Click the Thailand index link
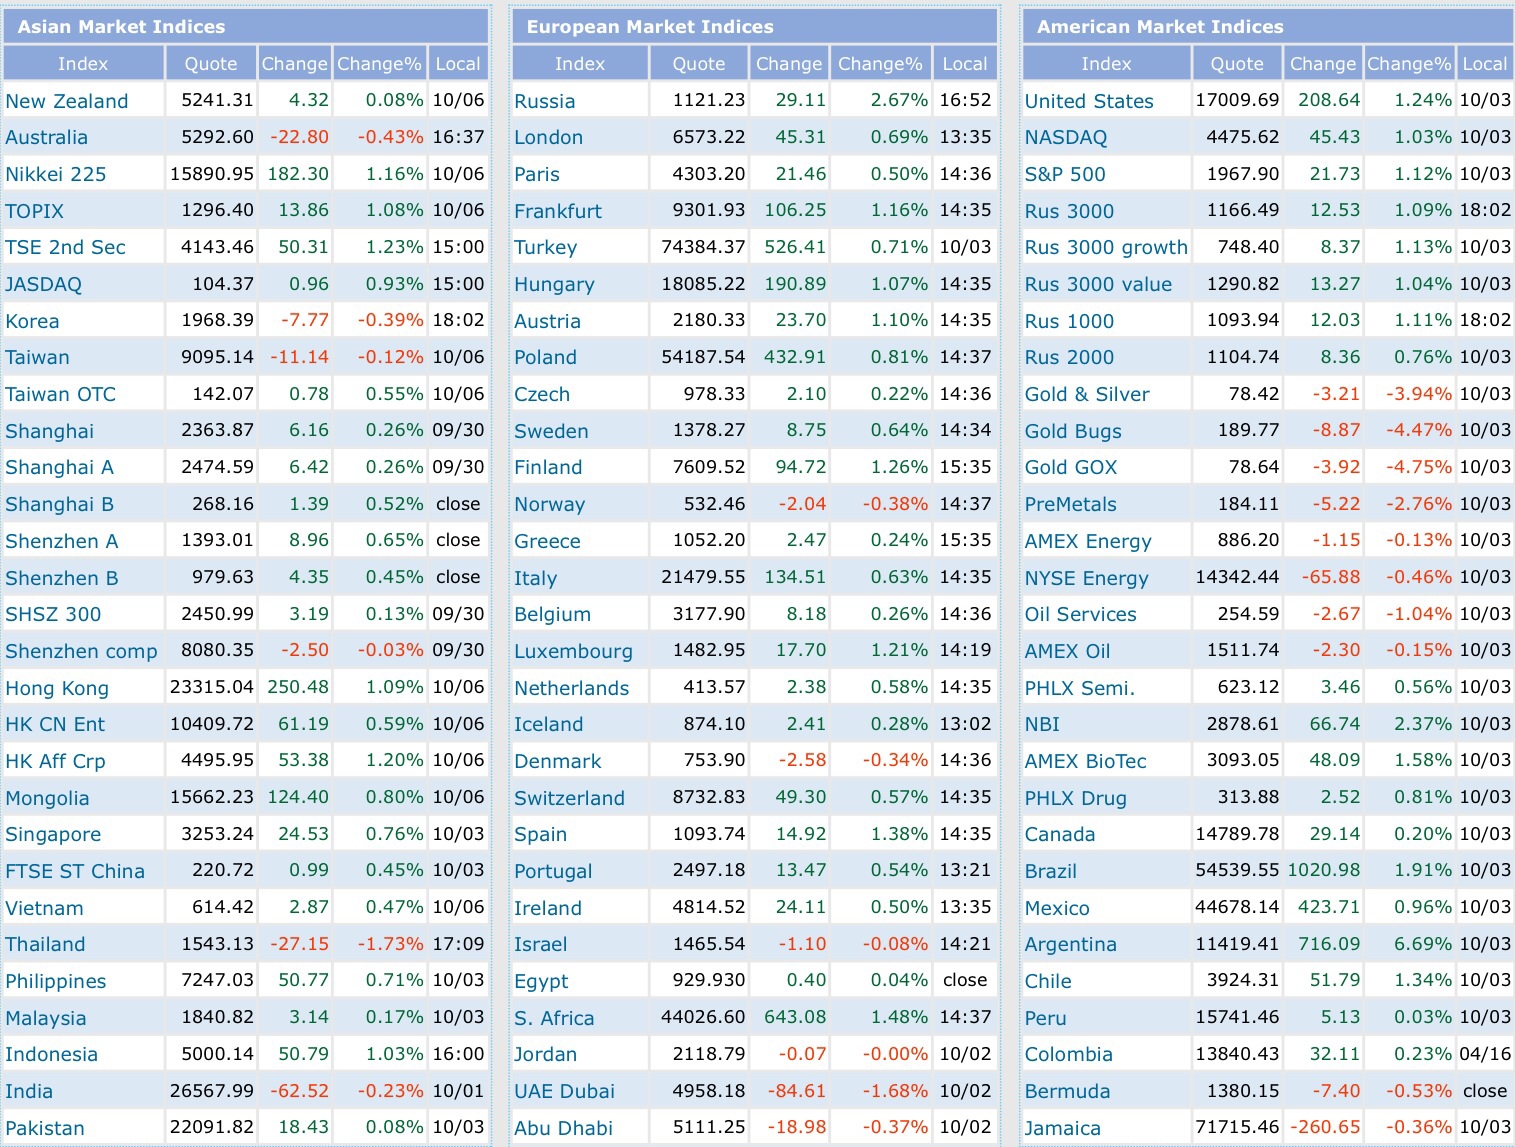Screen dimensions: 1515x1147 point(45,944)
